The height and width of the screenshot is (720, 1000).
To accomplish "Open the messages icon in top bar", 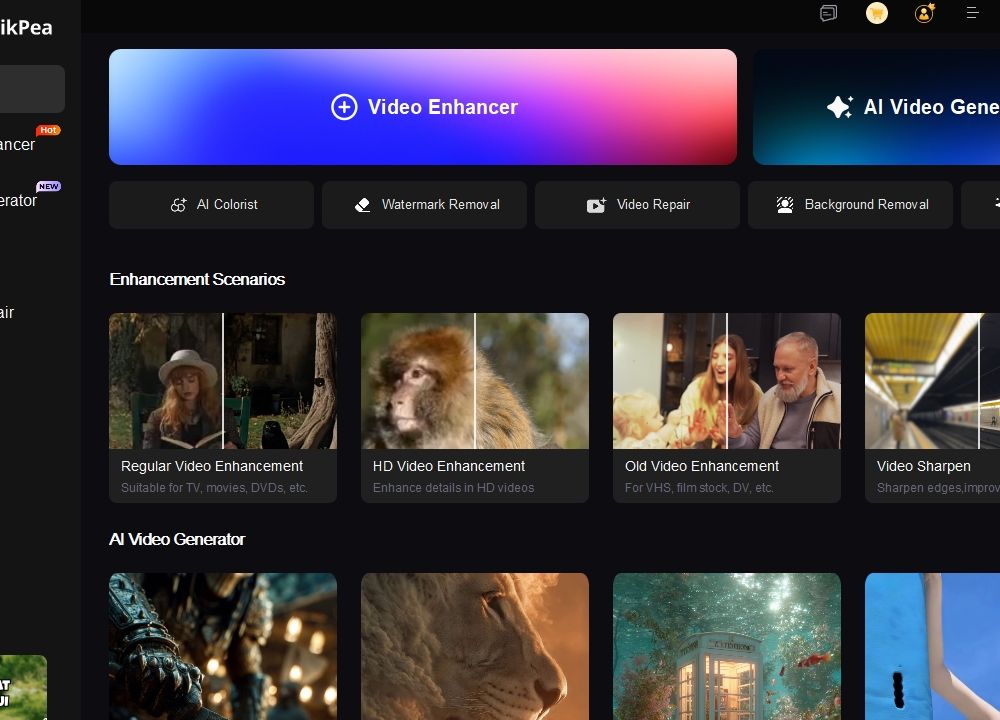I will coord(828,13).
